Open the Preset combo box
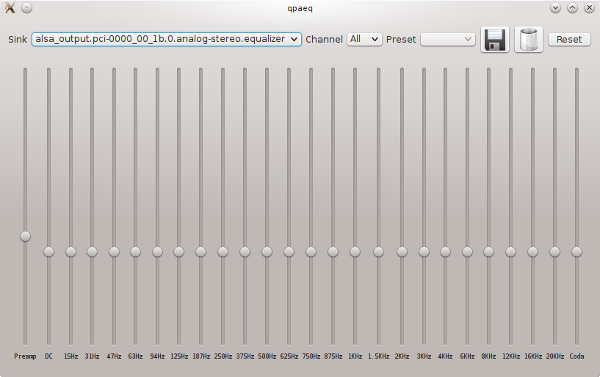Screen dimensions: 600x377 (448, 39)
